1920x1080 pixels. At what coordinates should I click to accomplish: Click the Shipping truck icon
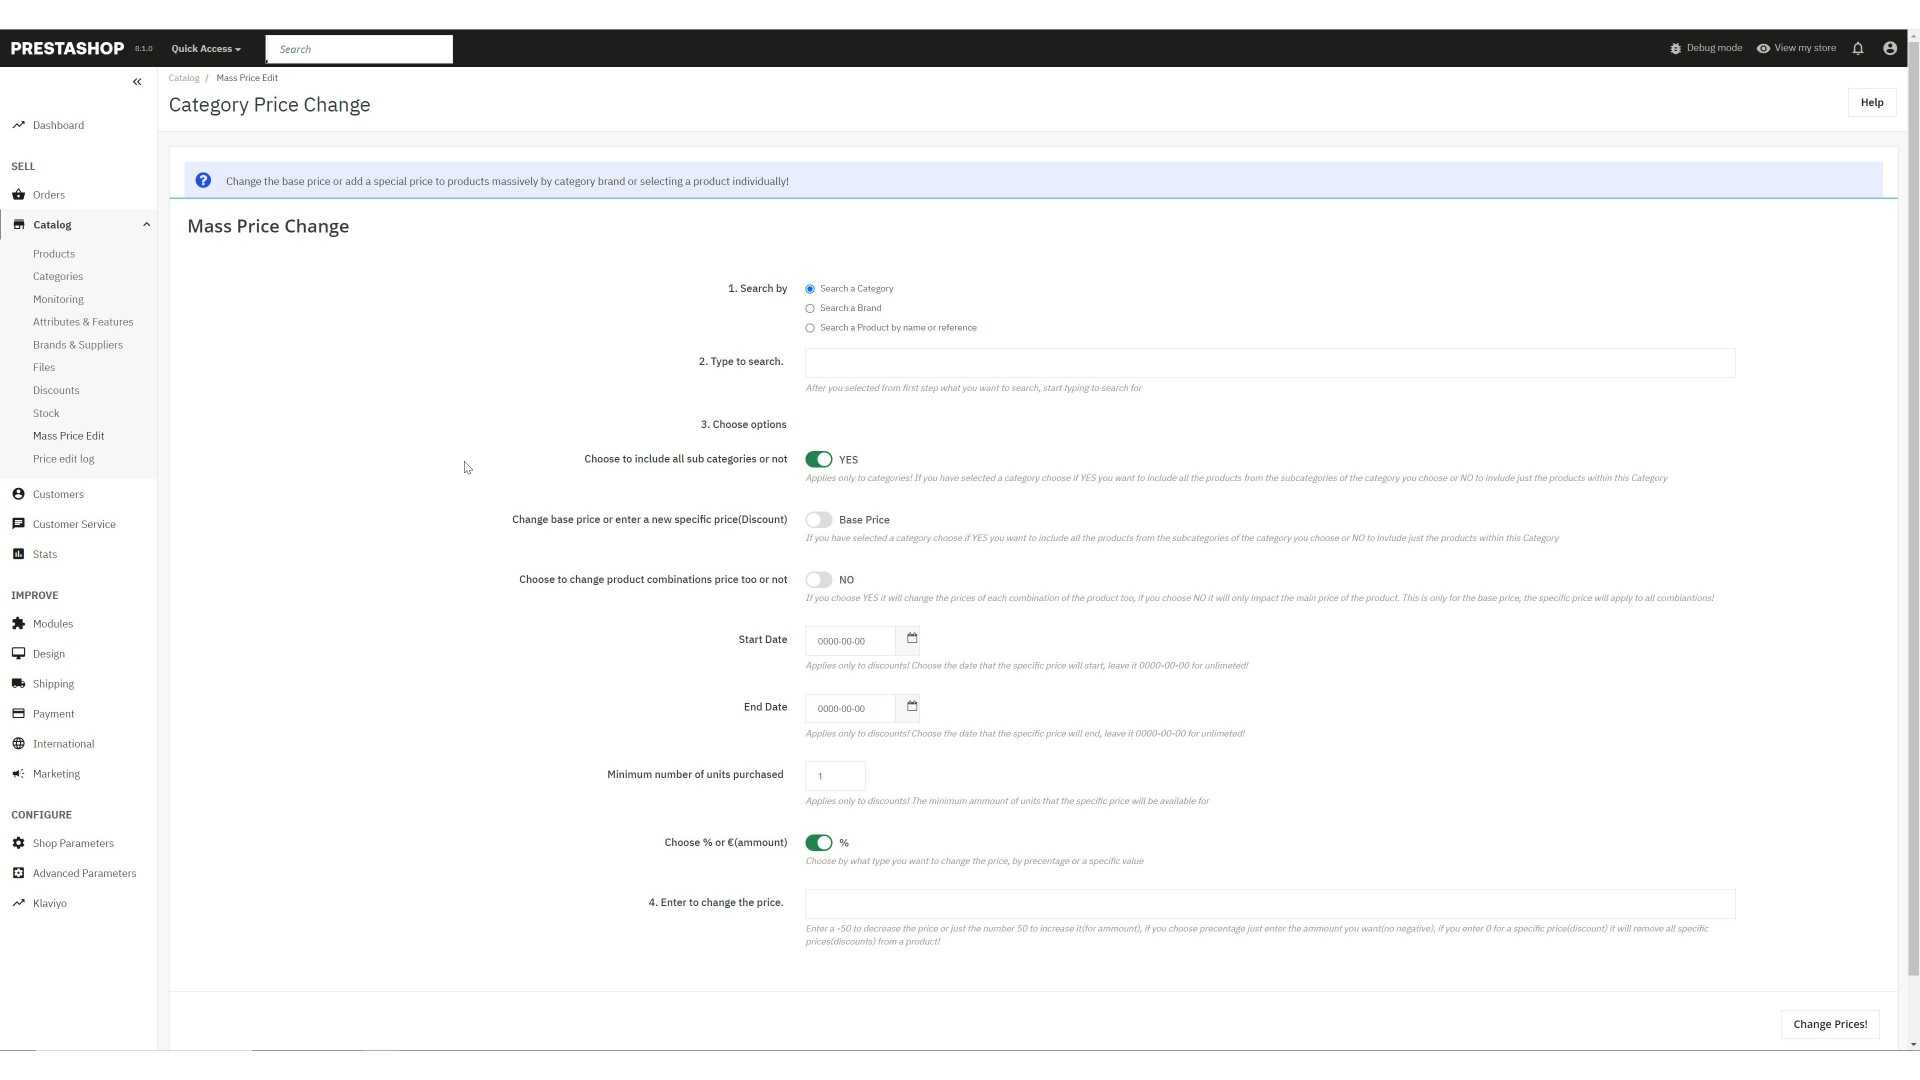pos(18,684)
